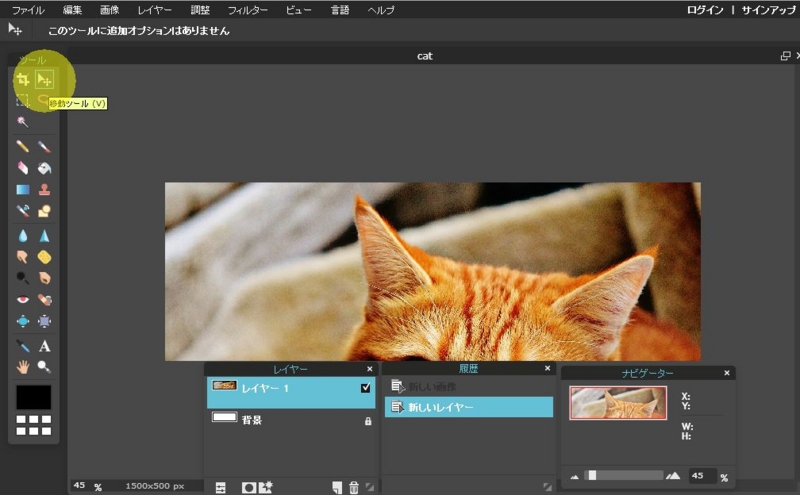Viewport: 800px width, 495px height.
Task: Open the レイヤー menu
Action: pyautogui.click(x=155, y=10)
